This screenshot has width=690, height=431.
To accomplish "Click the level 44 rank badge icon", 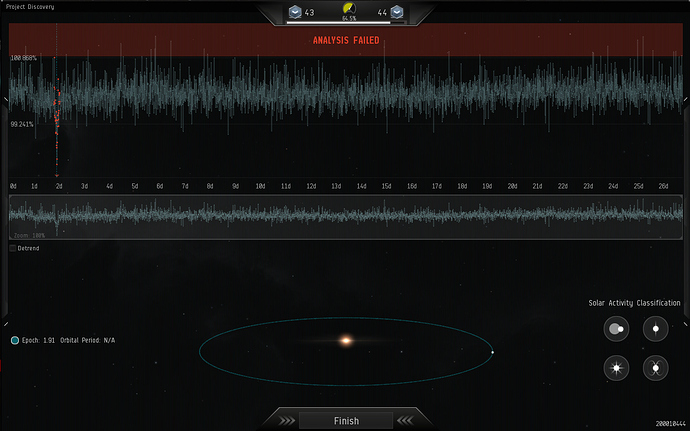I will pos(397,12).
